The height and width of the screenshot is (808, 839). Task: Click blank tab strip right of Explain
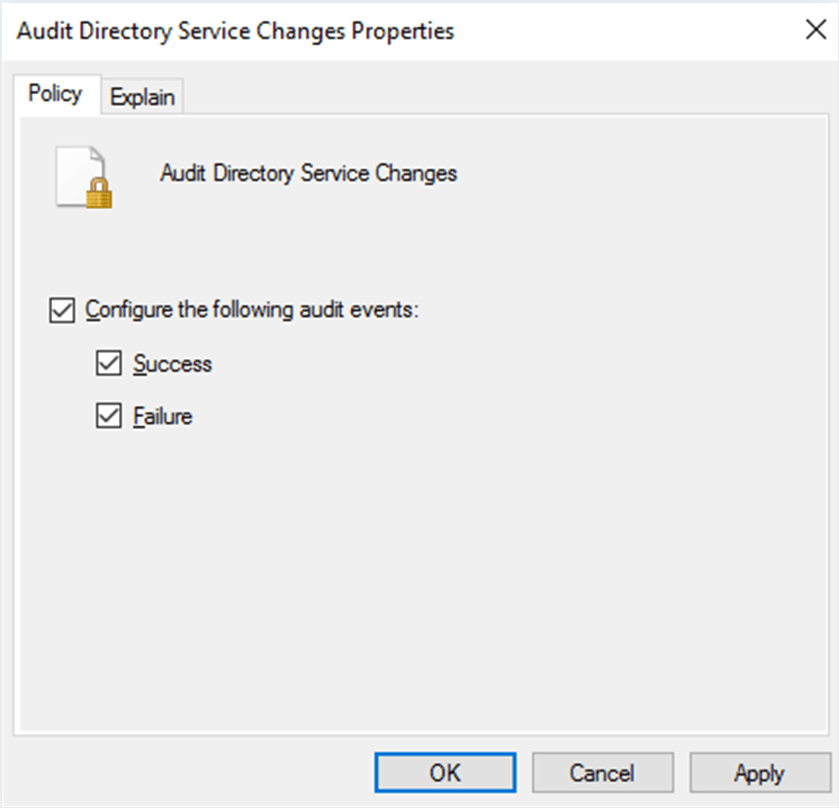click(500, 96)
